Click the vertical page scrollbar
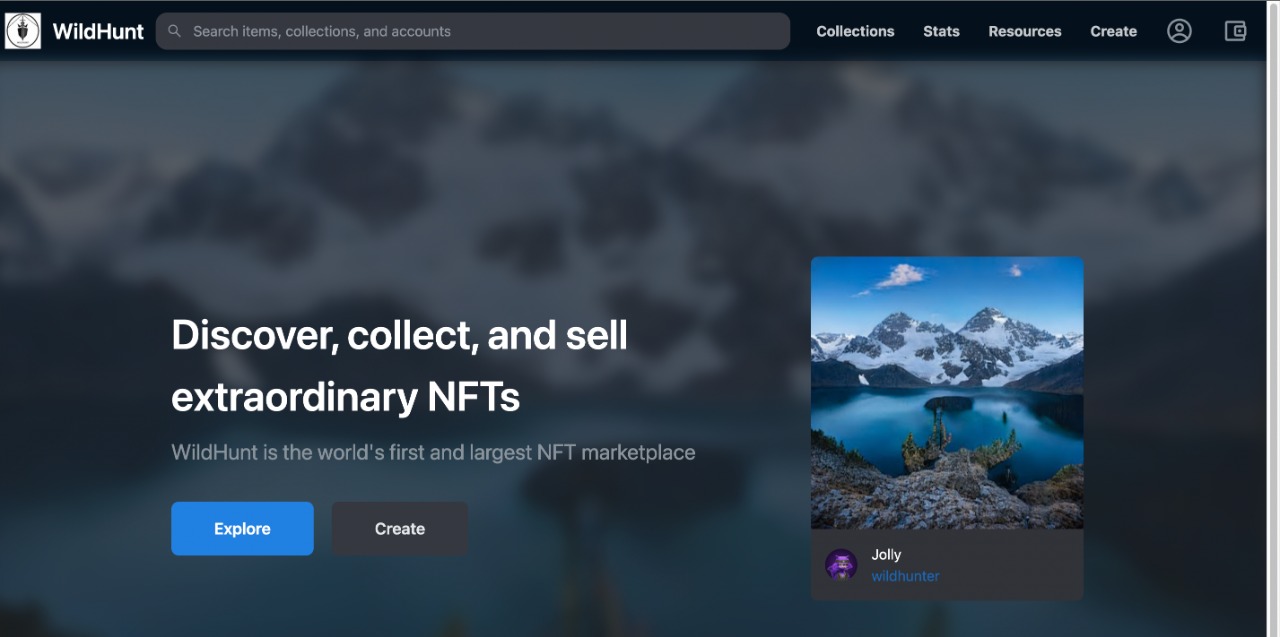Viewport: 1280px width, 637px height. (x=1273, y=318)
